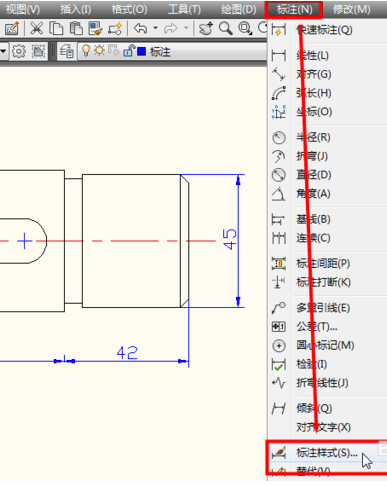The width and height of the screenshot is (387, 485).
Task: Toggle the layer lightbulb on/off icon
Action: (86, 51)
